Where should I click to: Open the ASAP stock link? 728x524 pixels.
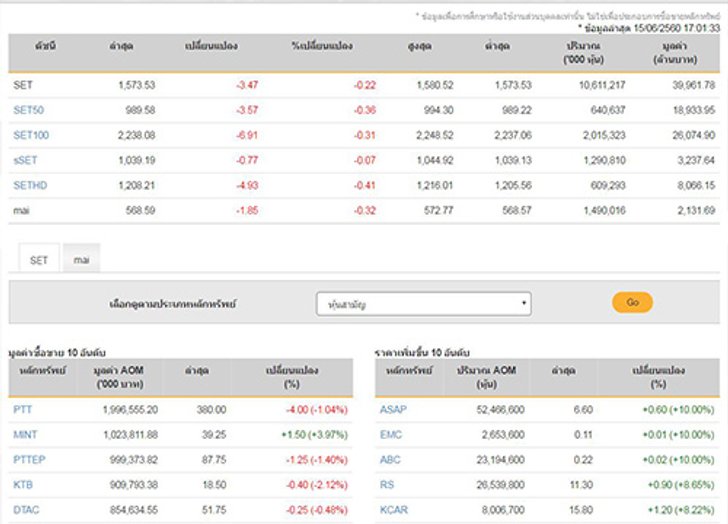click(393, 409)
